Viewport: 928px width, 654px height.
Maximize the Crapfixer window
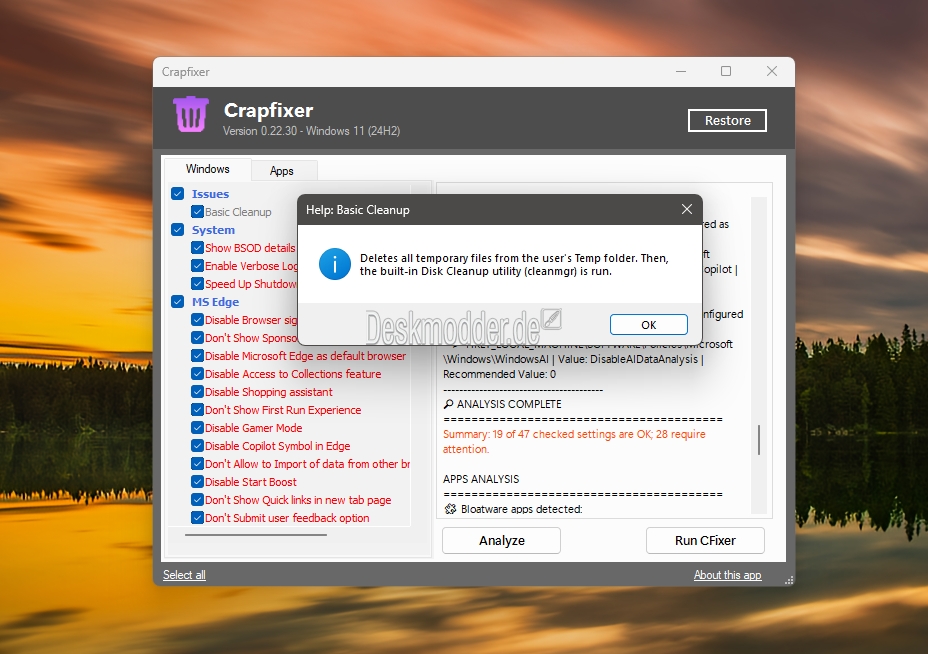726,72
